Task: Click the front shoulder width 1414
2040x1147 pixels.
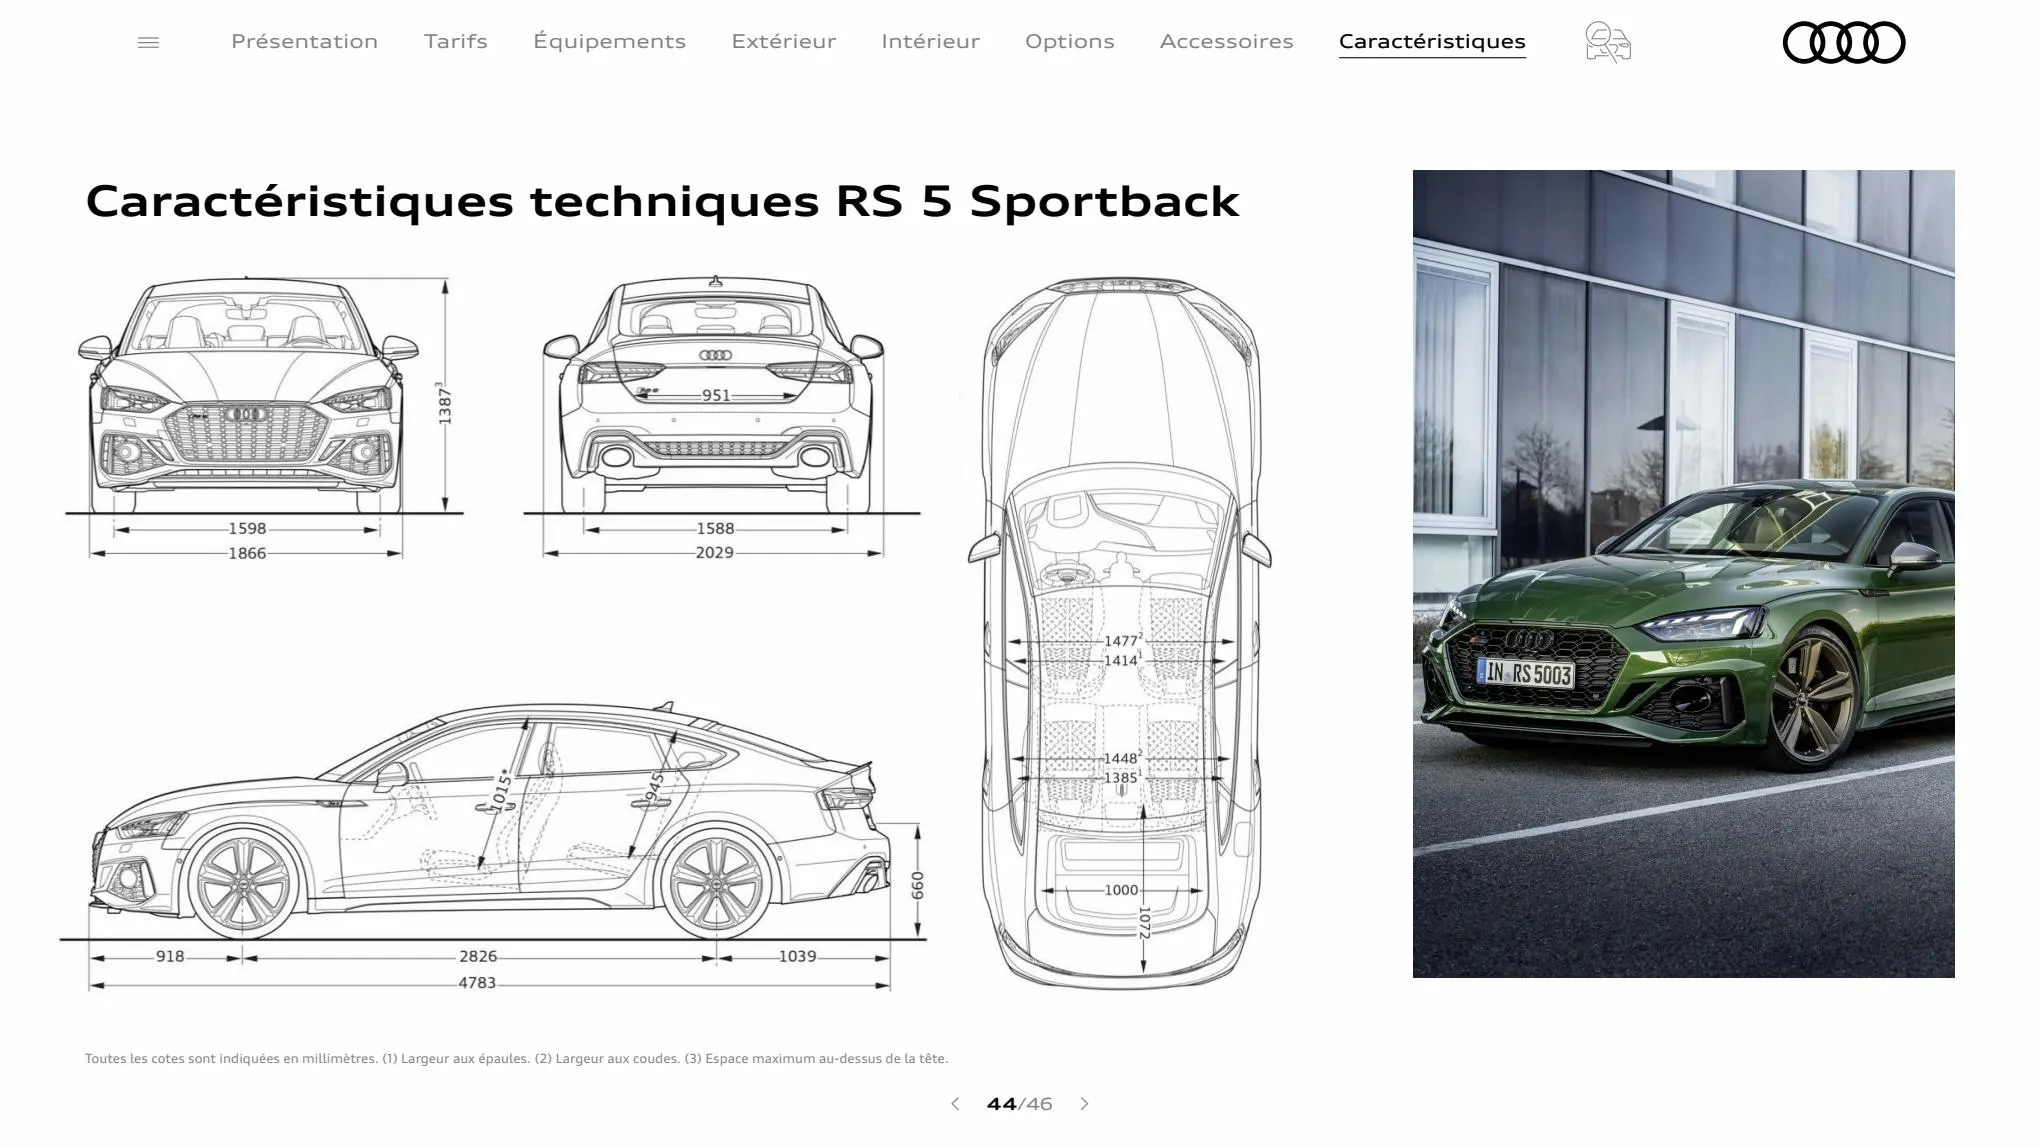Action: pos(1122,661)
